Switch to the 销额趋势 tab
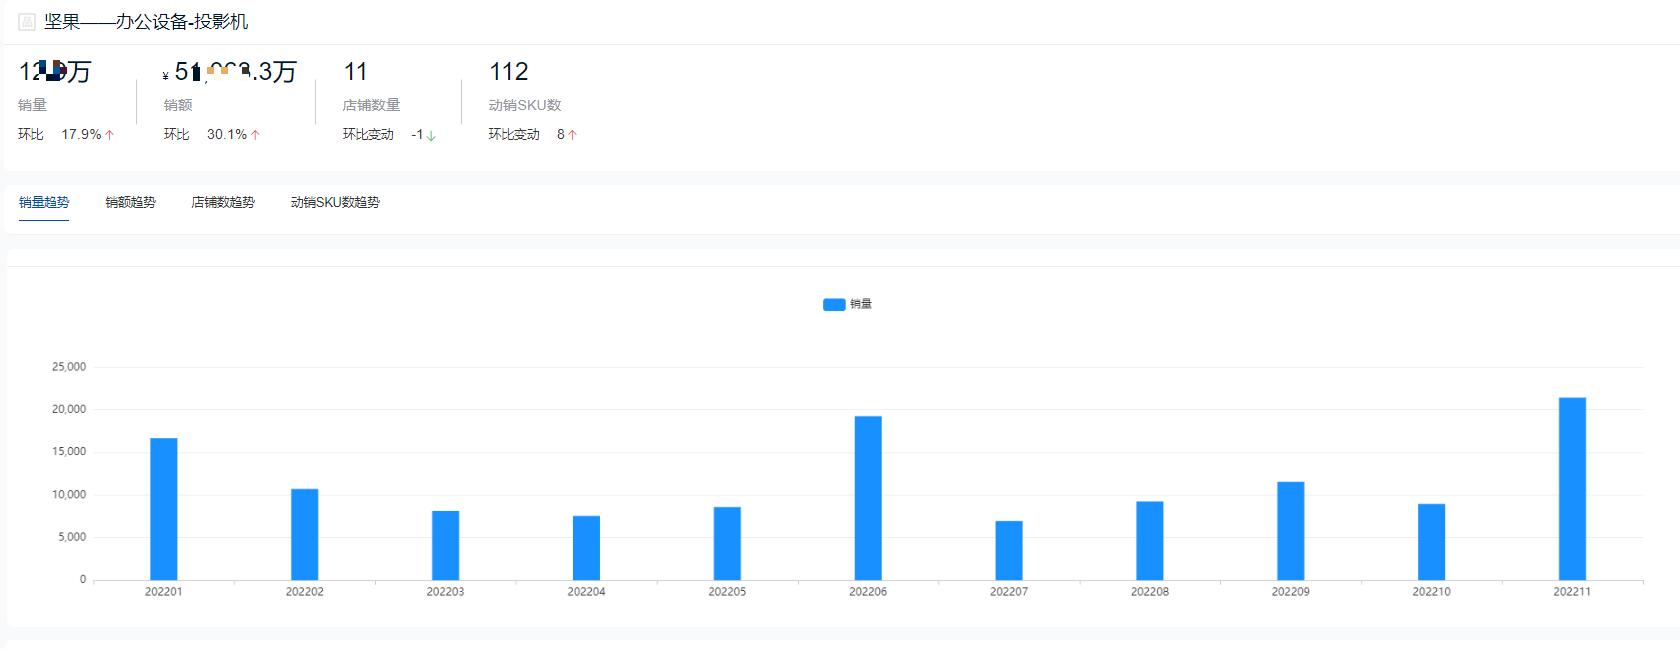The image size is (1680, 649). pos(130,202)
